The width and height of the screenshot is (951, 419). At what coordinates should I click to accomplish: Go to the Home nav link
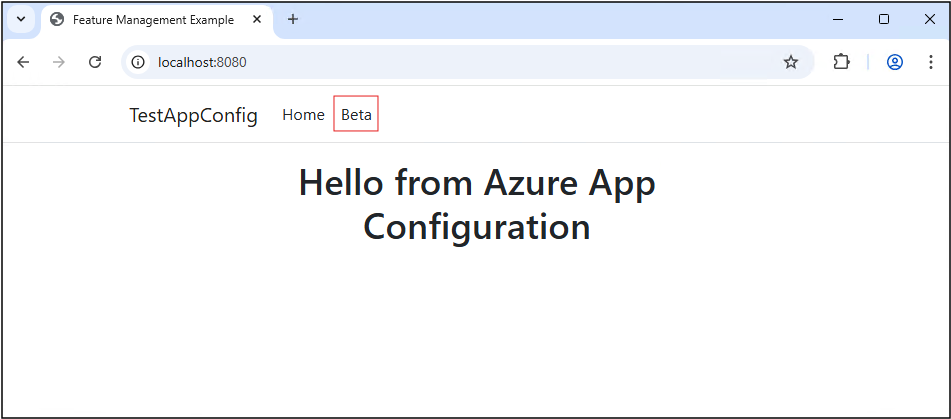click(303, 115)
